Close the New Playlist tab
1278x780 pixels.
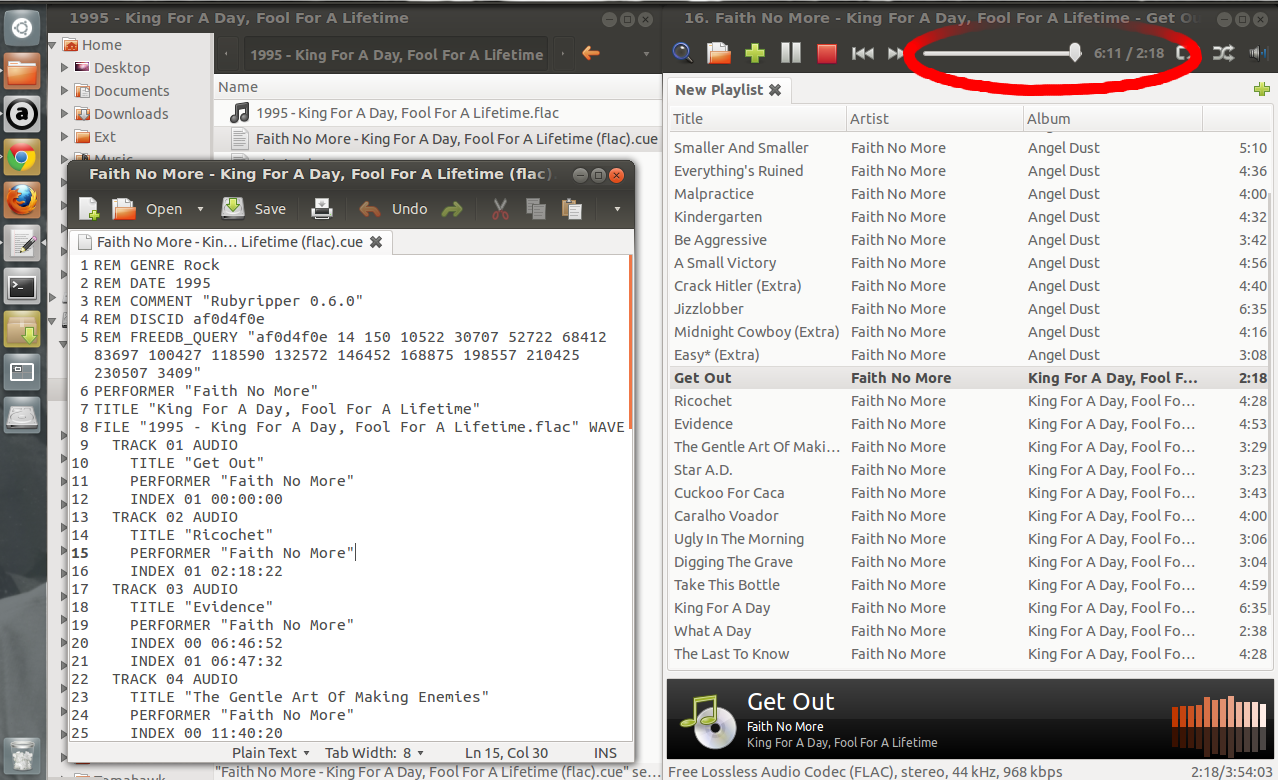tap(774, 90)
